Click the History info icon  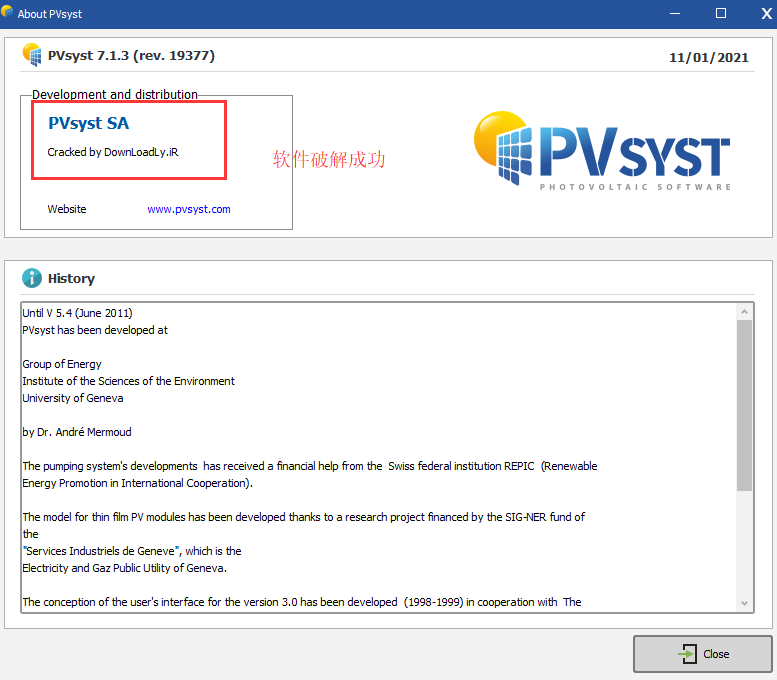click(x=32, y=278)
